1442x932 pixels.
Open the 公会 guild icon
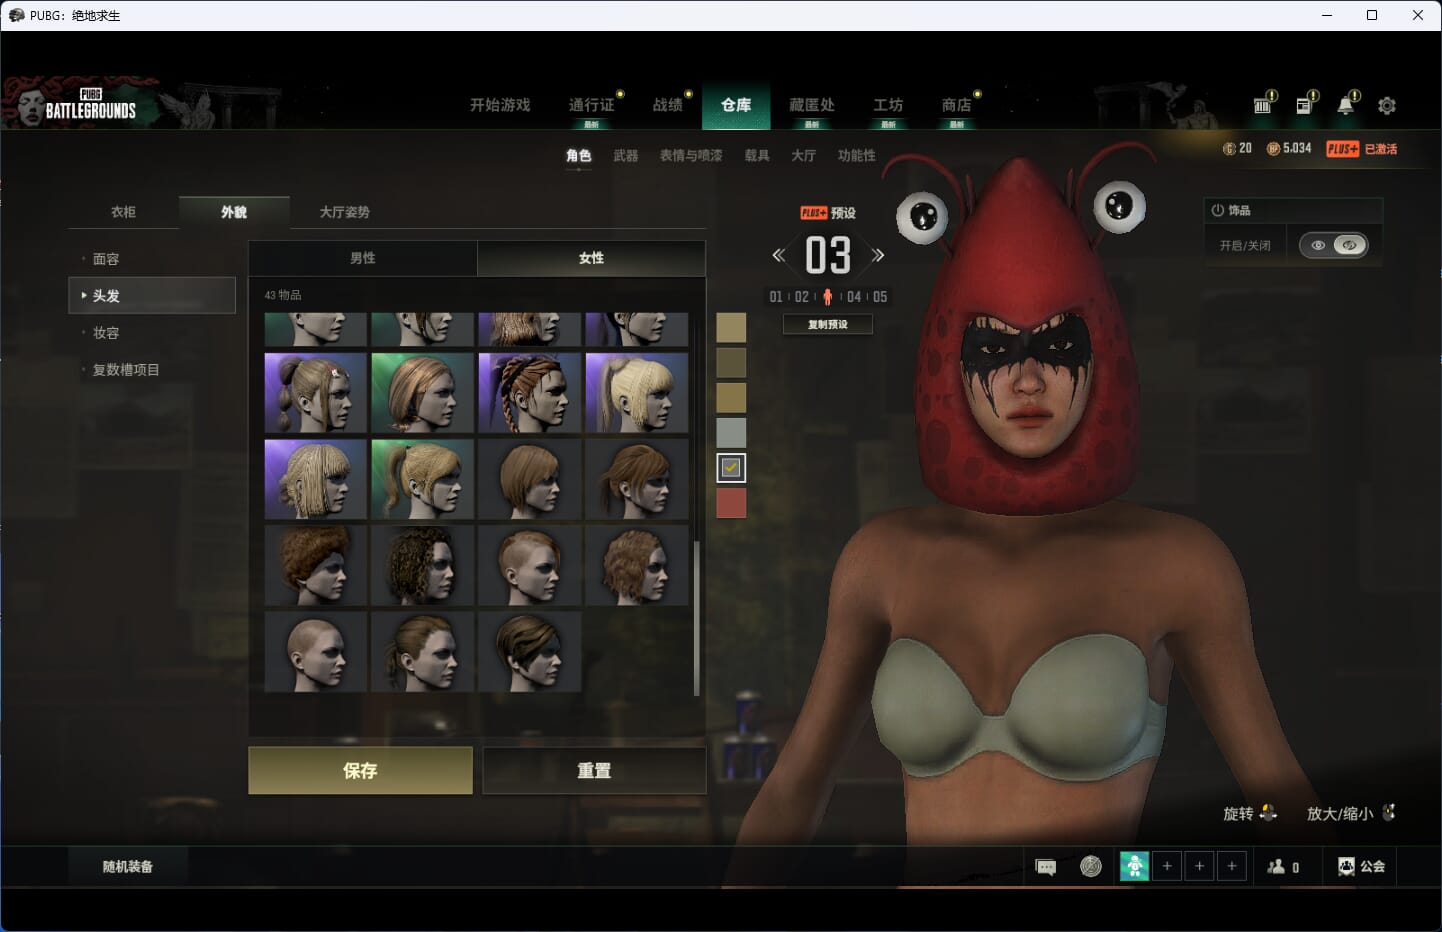click(1361, 866)
